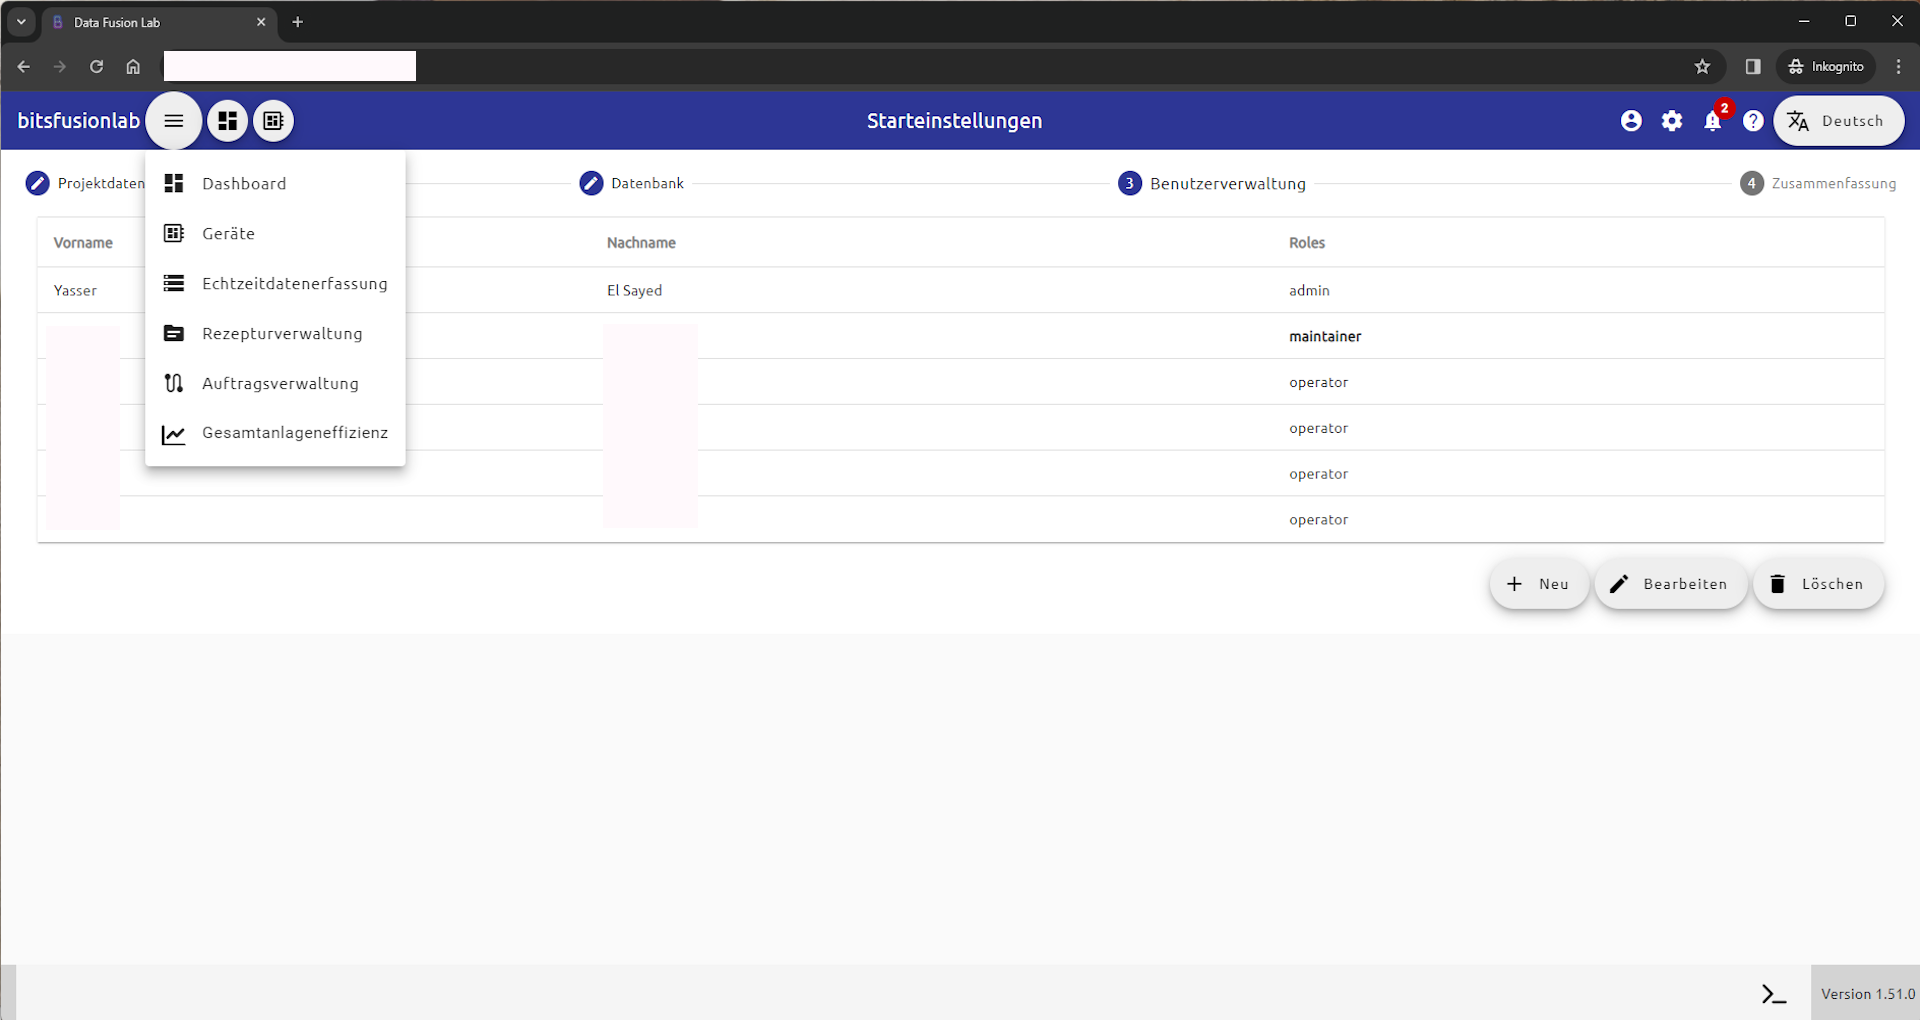The height and width of the screenshot is (1020, 1920).
Task: Open Echtzeitdatenerfassung menu entry
Action: pyautogui.click(x=294, y=284)
